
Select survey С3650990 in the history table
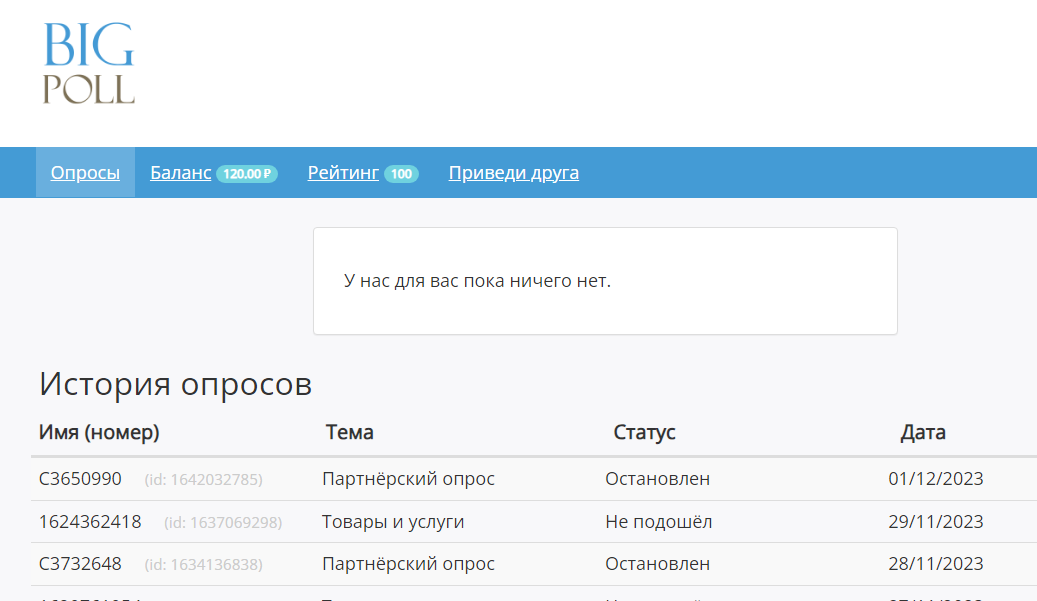coord(79,478)
